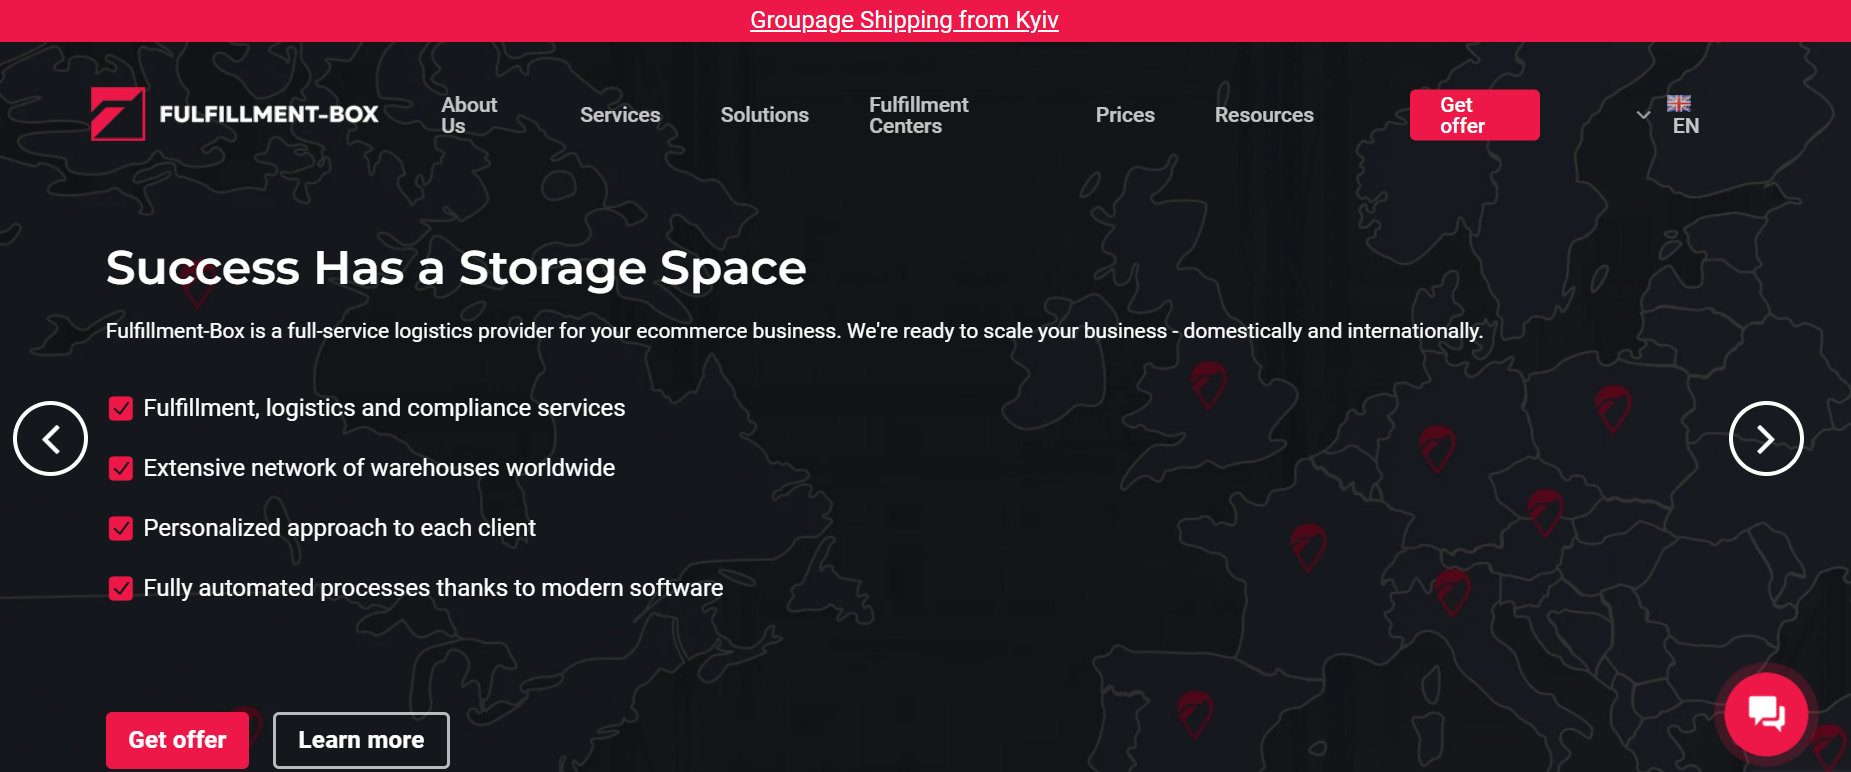Click checkmark beside Fully automated processes

click(x=121, y=588)
